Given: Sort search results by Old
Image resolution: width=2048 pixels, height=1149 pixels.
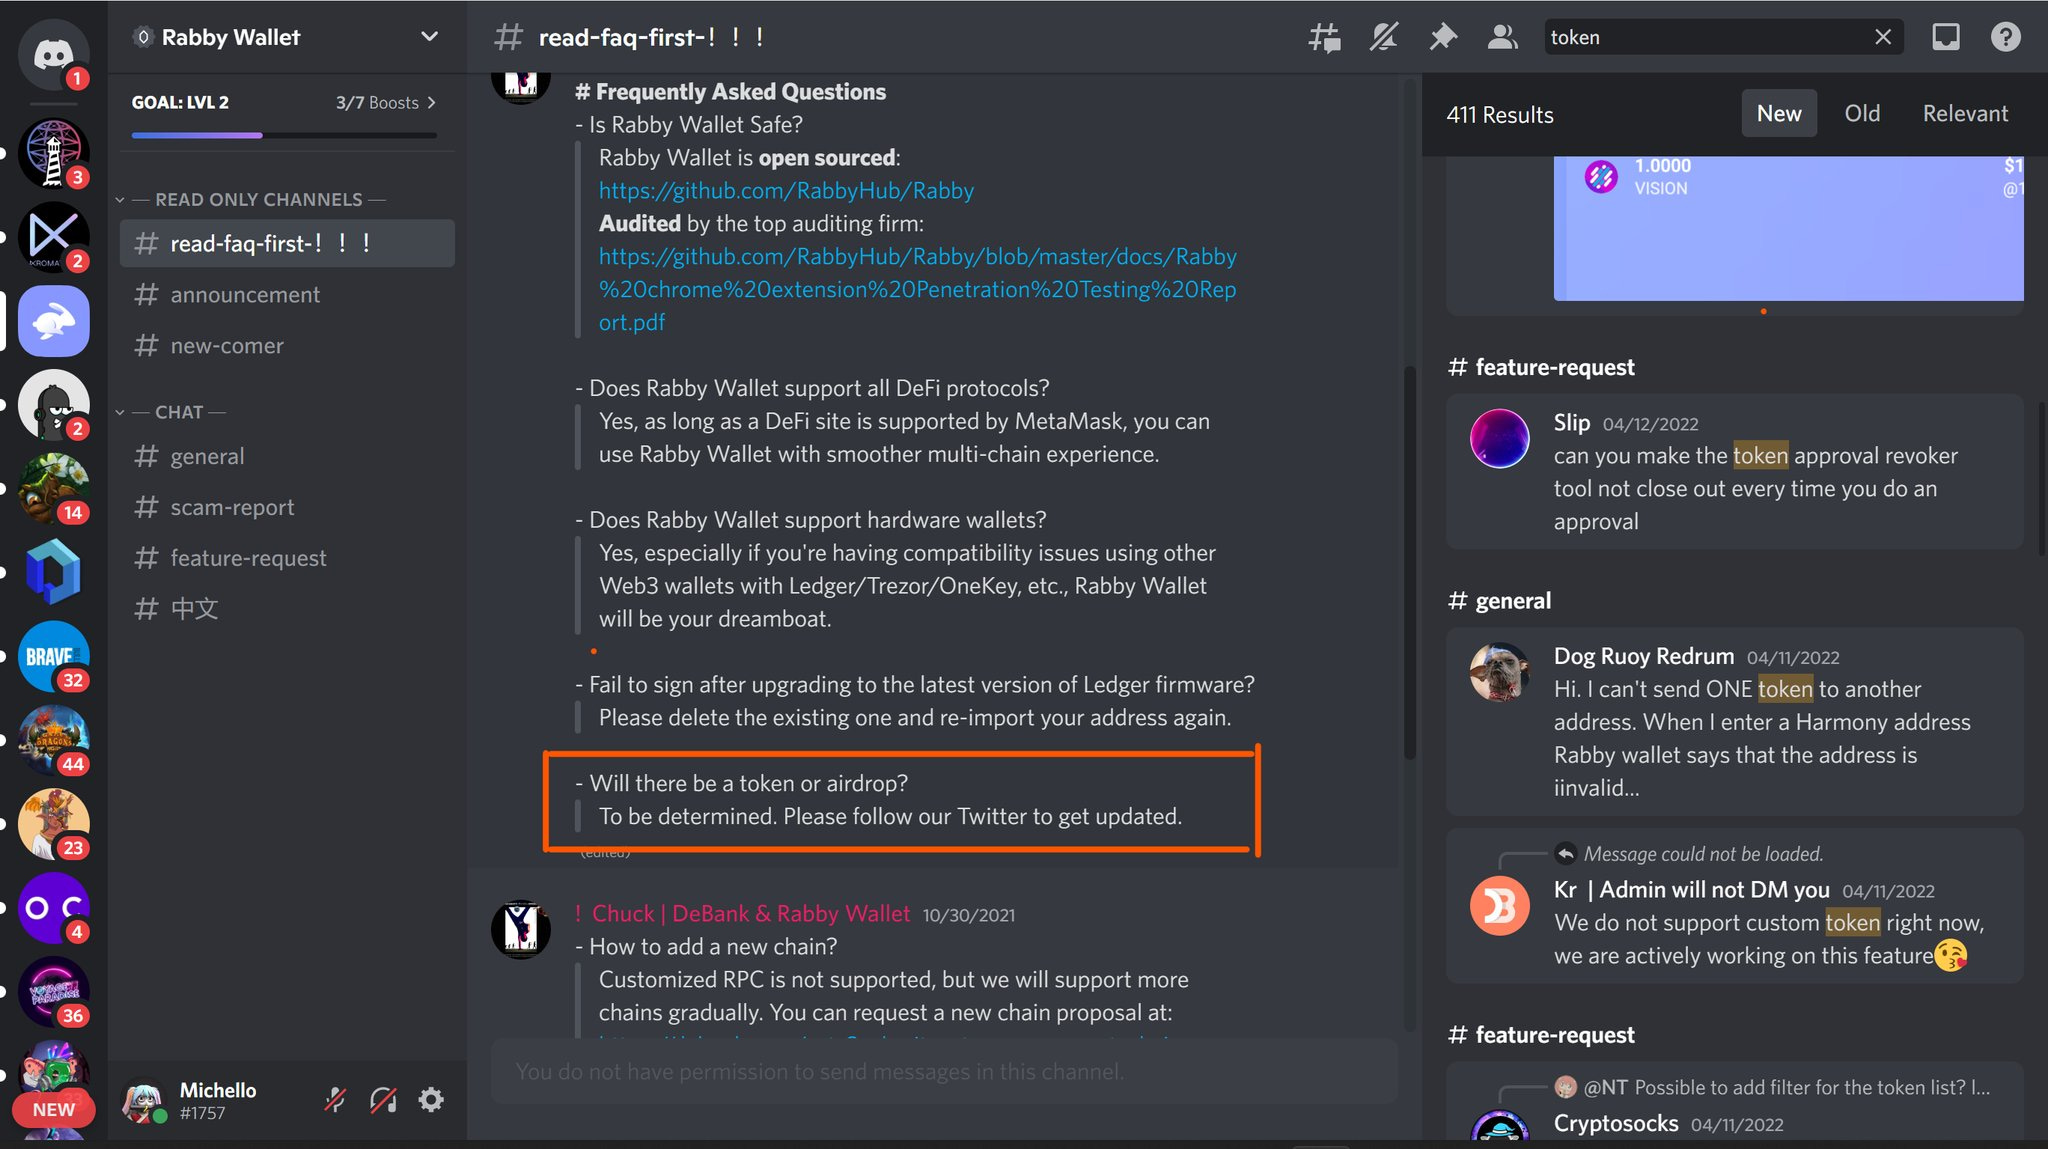Looking at the screenshot, I should 1862,113.
